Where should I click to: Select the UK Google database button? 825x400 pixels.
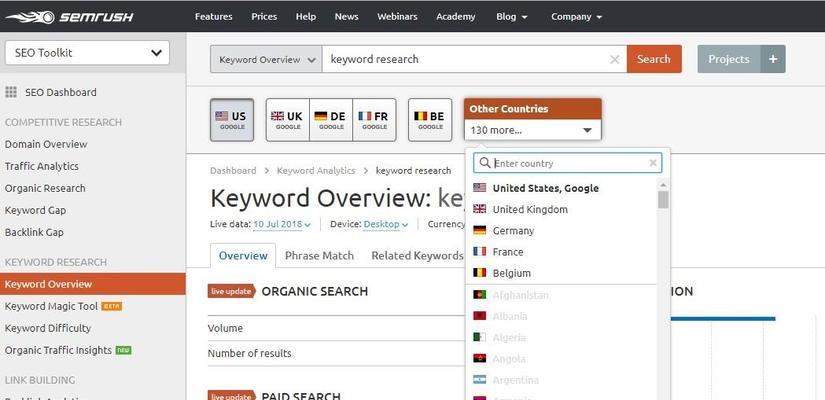point(287,120)
